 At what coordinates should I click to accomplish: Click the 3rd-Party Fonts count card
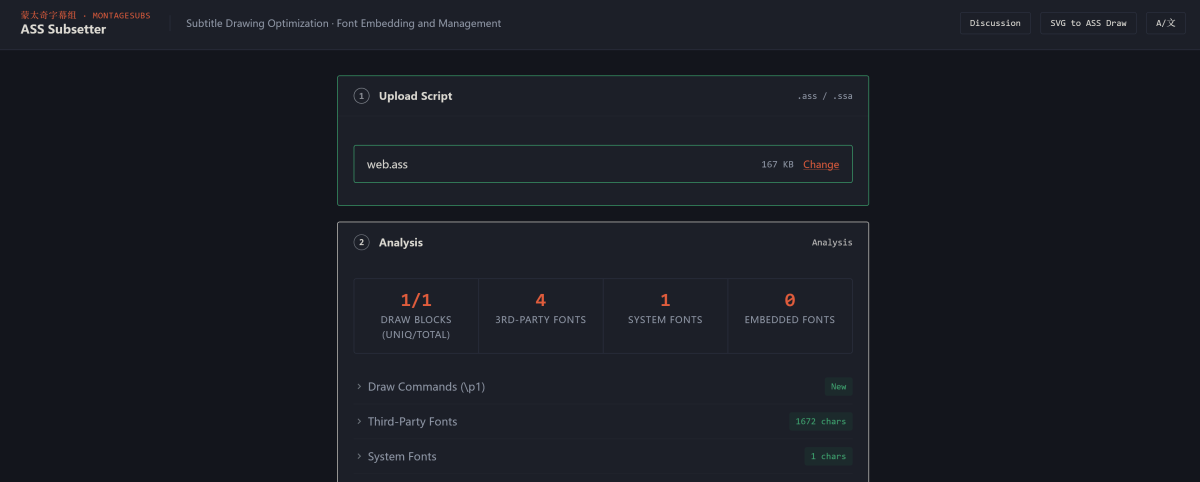[x=540, y=316]
